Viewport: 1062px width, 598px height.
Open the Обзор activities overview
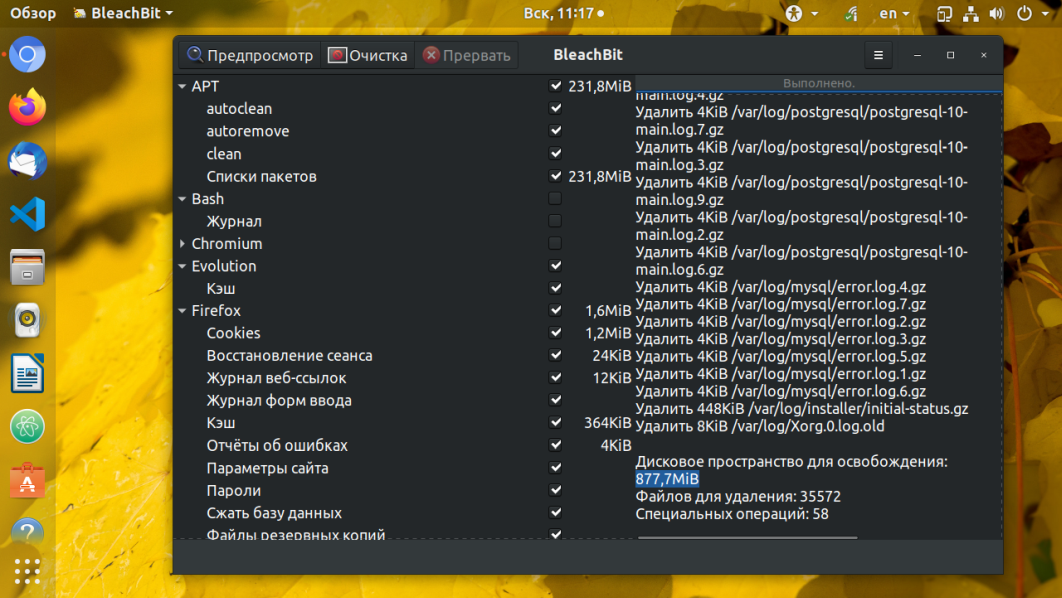coord(33,13)
